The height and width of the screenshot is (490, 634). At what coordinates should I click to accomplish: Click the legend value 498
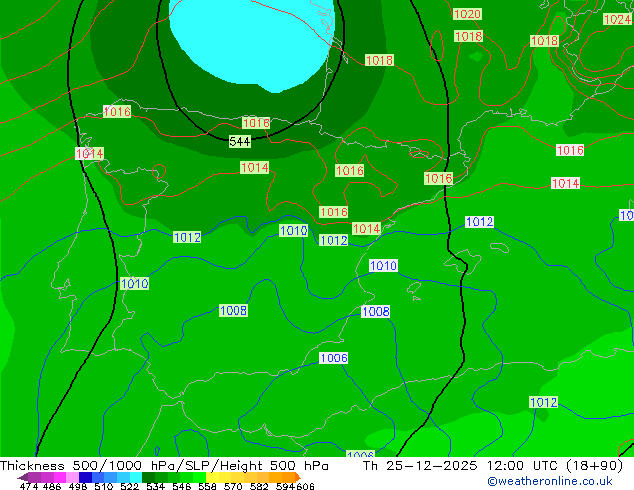coord(78,486)
